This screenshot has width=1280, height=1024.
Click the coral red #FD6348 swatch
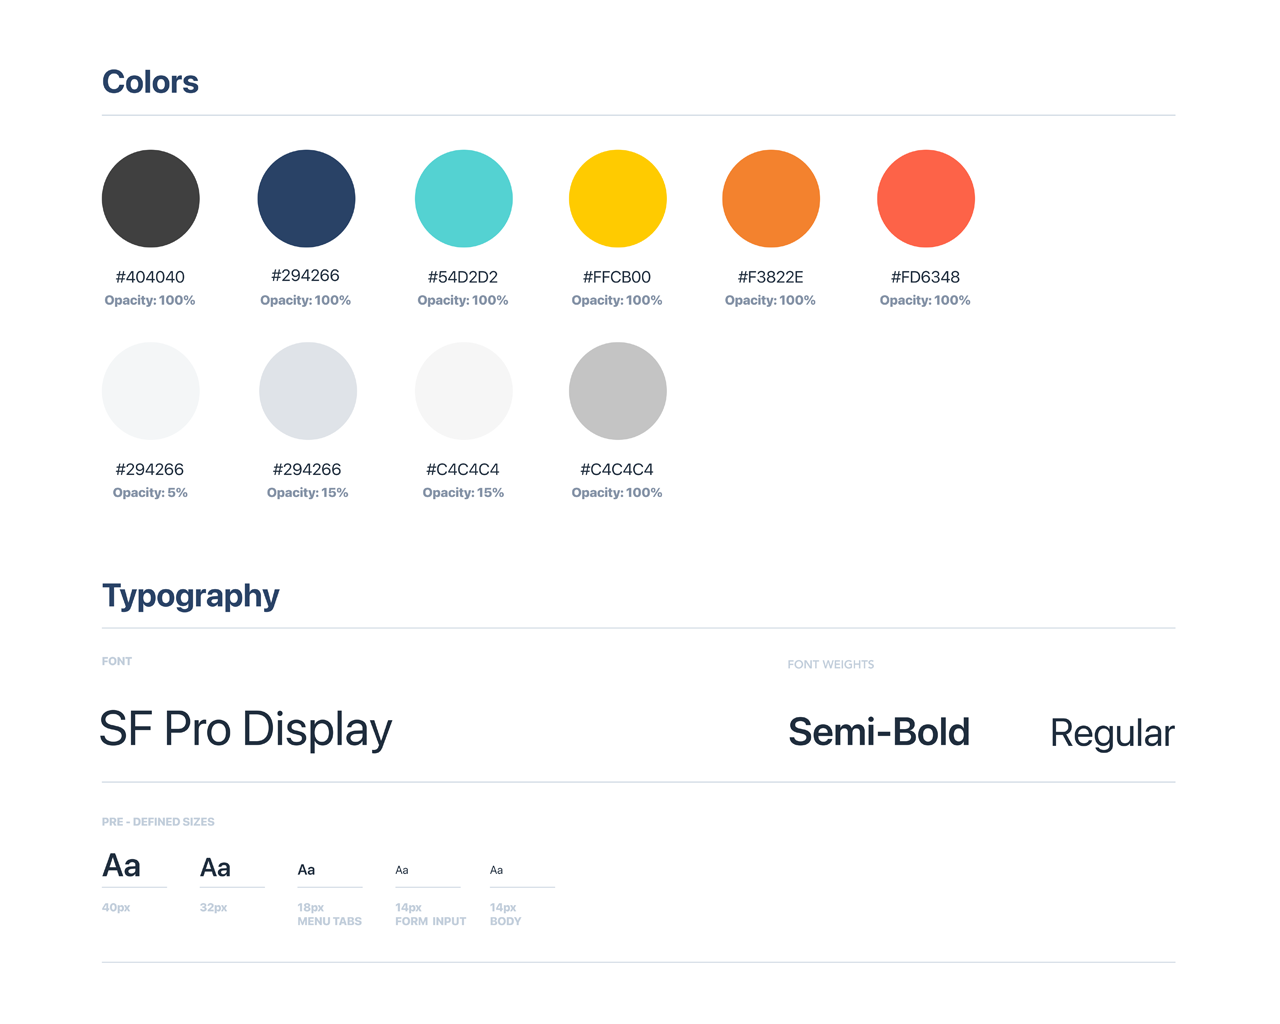pos(926,199)
